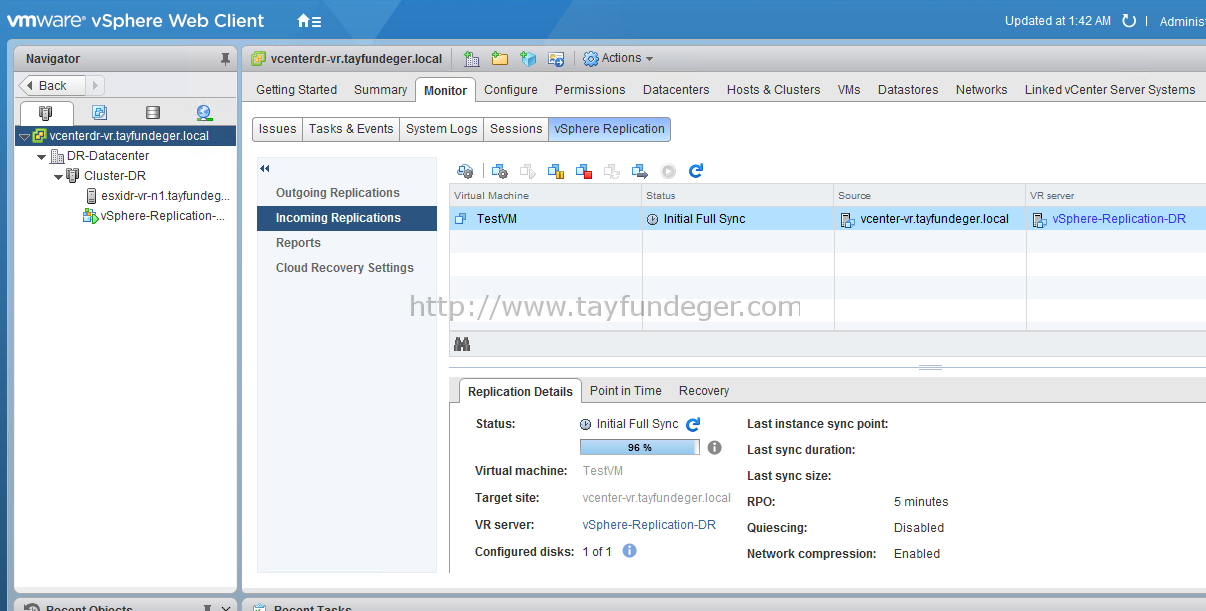Viewport: 1206px width, 611px height.
Task: Collapse the DR-Datacenter tree node
Action: (41, 157)
